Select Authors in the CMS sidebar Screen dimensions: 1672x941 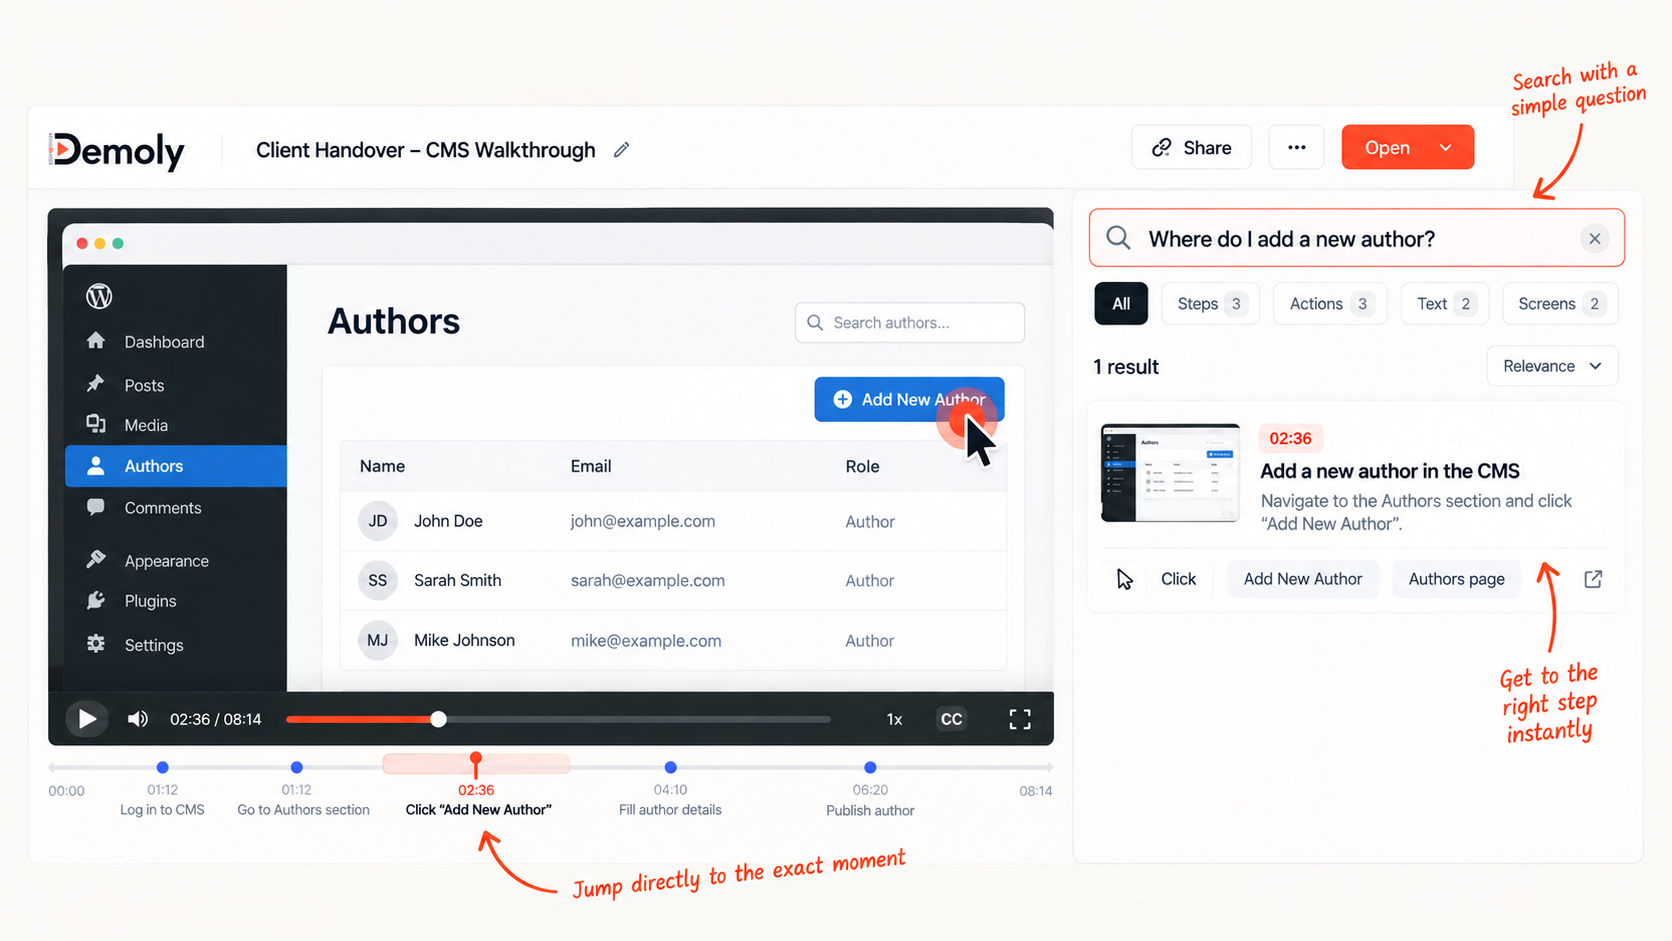pyautogui.click(x=175, y=466)
